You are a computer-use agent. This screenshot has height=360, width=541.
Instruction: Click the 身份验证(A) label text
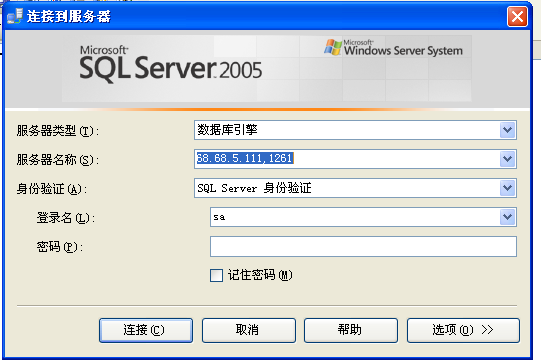(52, 189)
